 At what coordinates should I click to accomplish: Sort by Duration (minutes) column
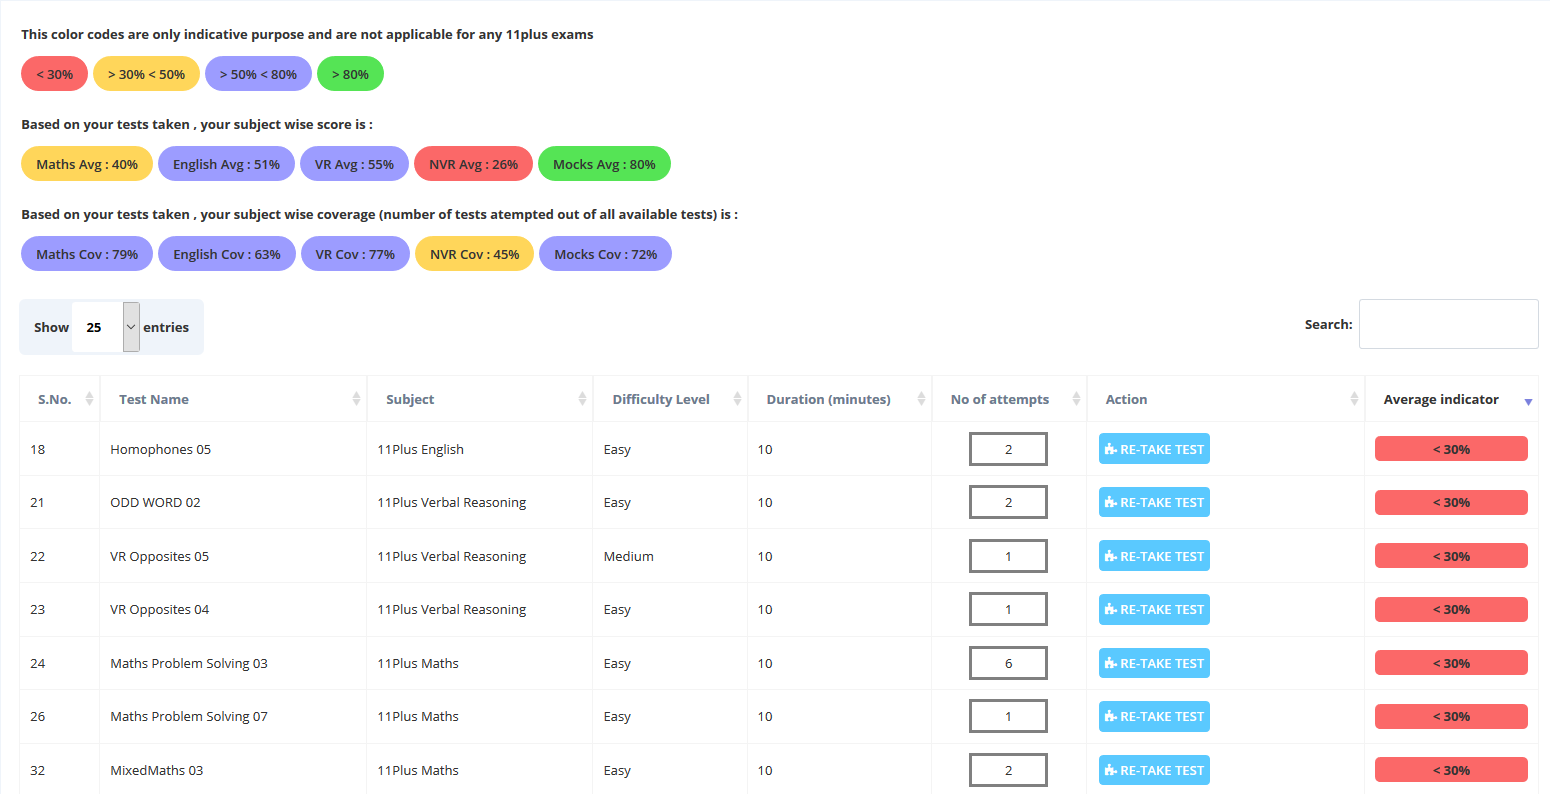(921, 399)
